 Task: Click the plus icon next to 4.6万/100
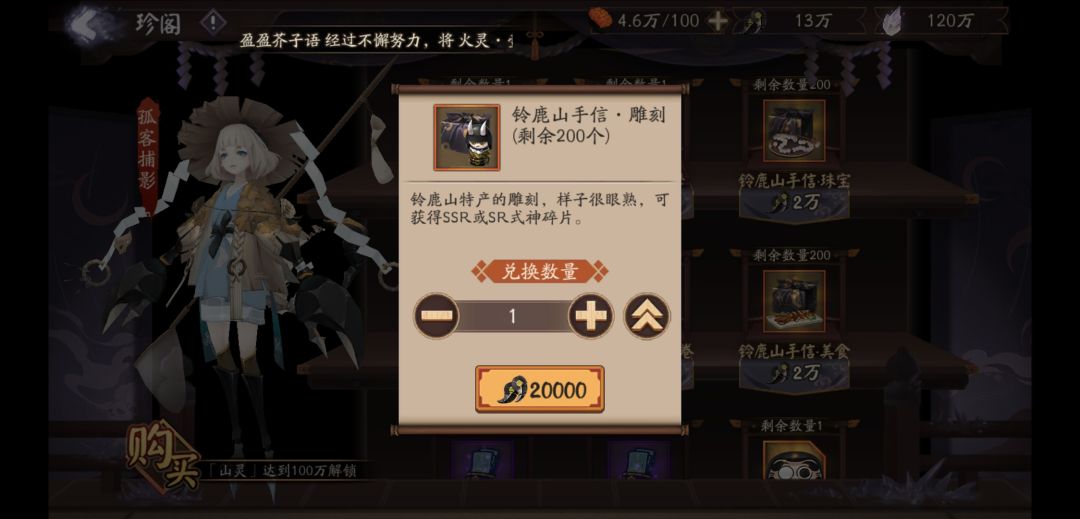(x=718, y=21)
